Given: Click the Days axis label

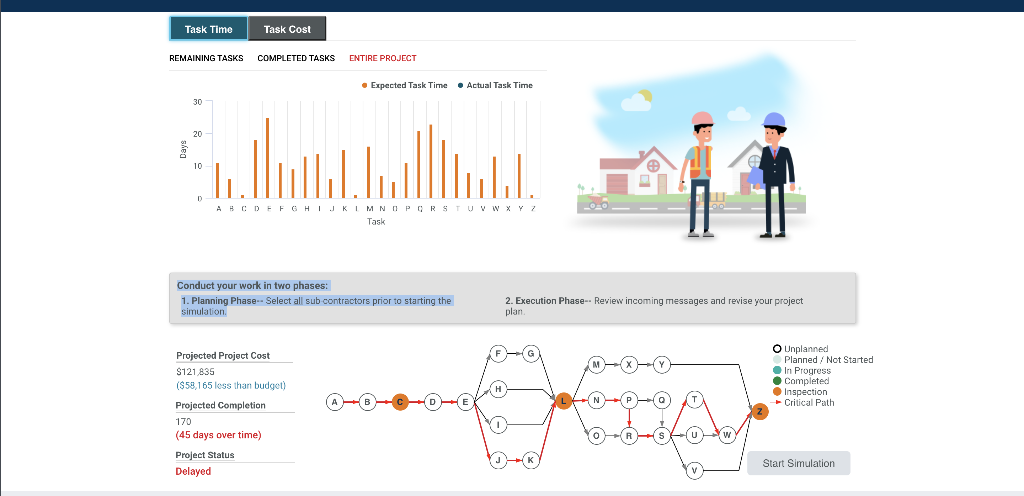Looking at the screenshot, I should click(184, 150).
